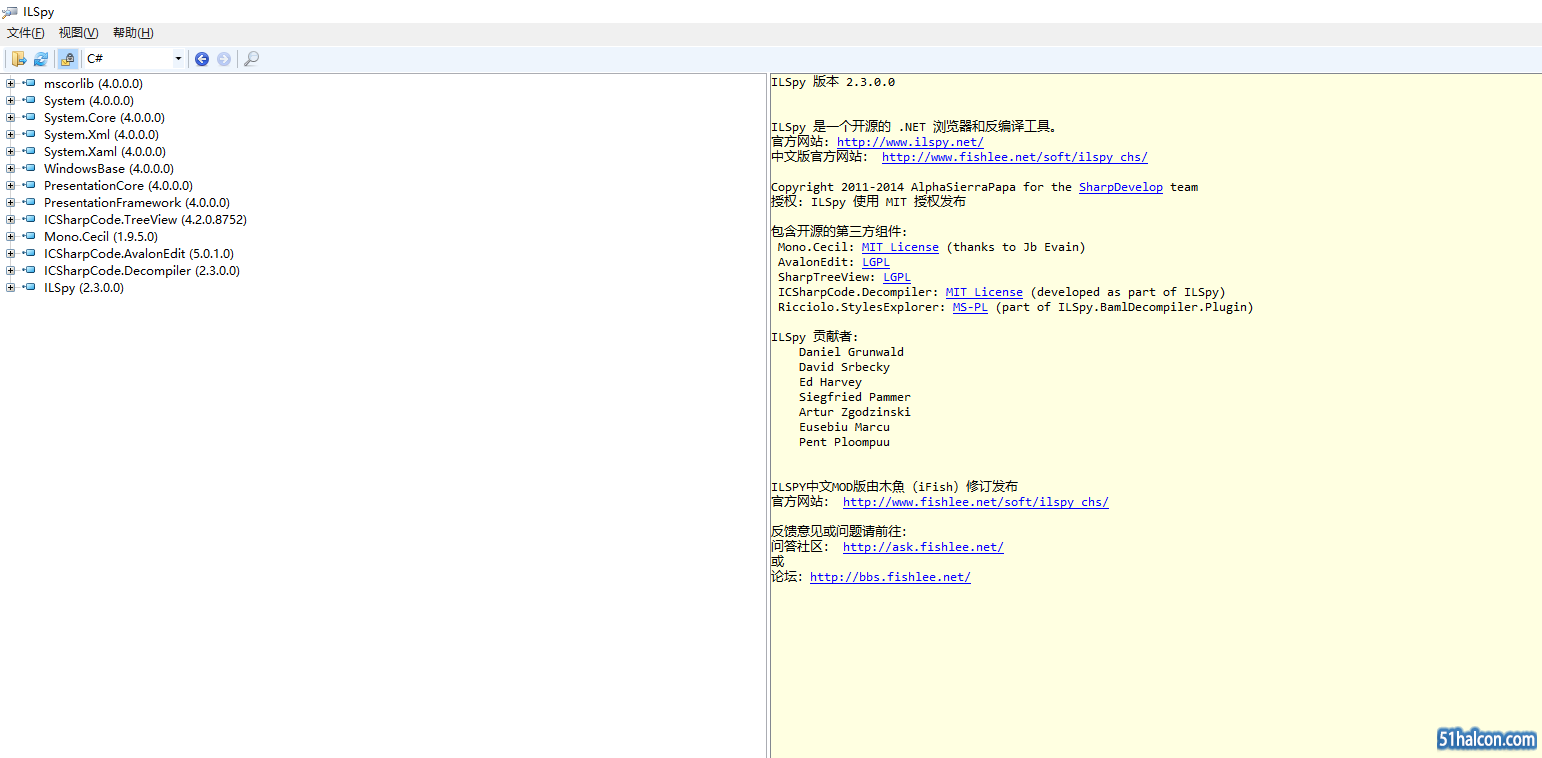Open the AvalonEdit LGPL link
This screenshot has height=758, width=1542.
(876, 262)
